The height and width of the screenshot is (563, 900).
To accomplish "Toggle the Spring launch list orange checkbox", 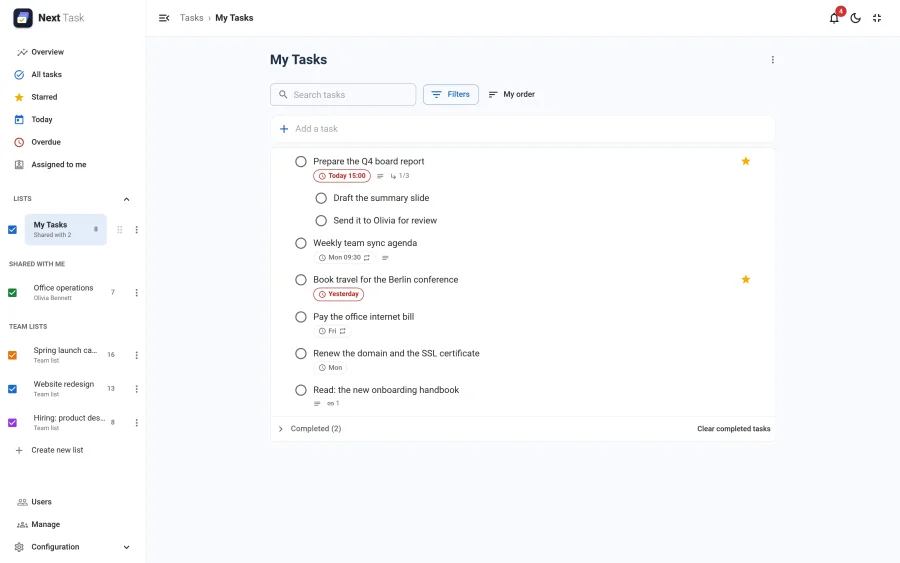I will pyautogui.click(x=12, y=355).
